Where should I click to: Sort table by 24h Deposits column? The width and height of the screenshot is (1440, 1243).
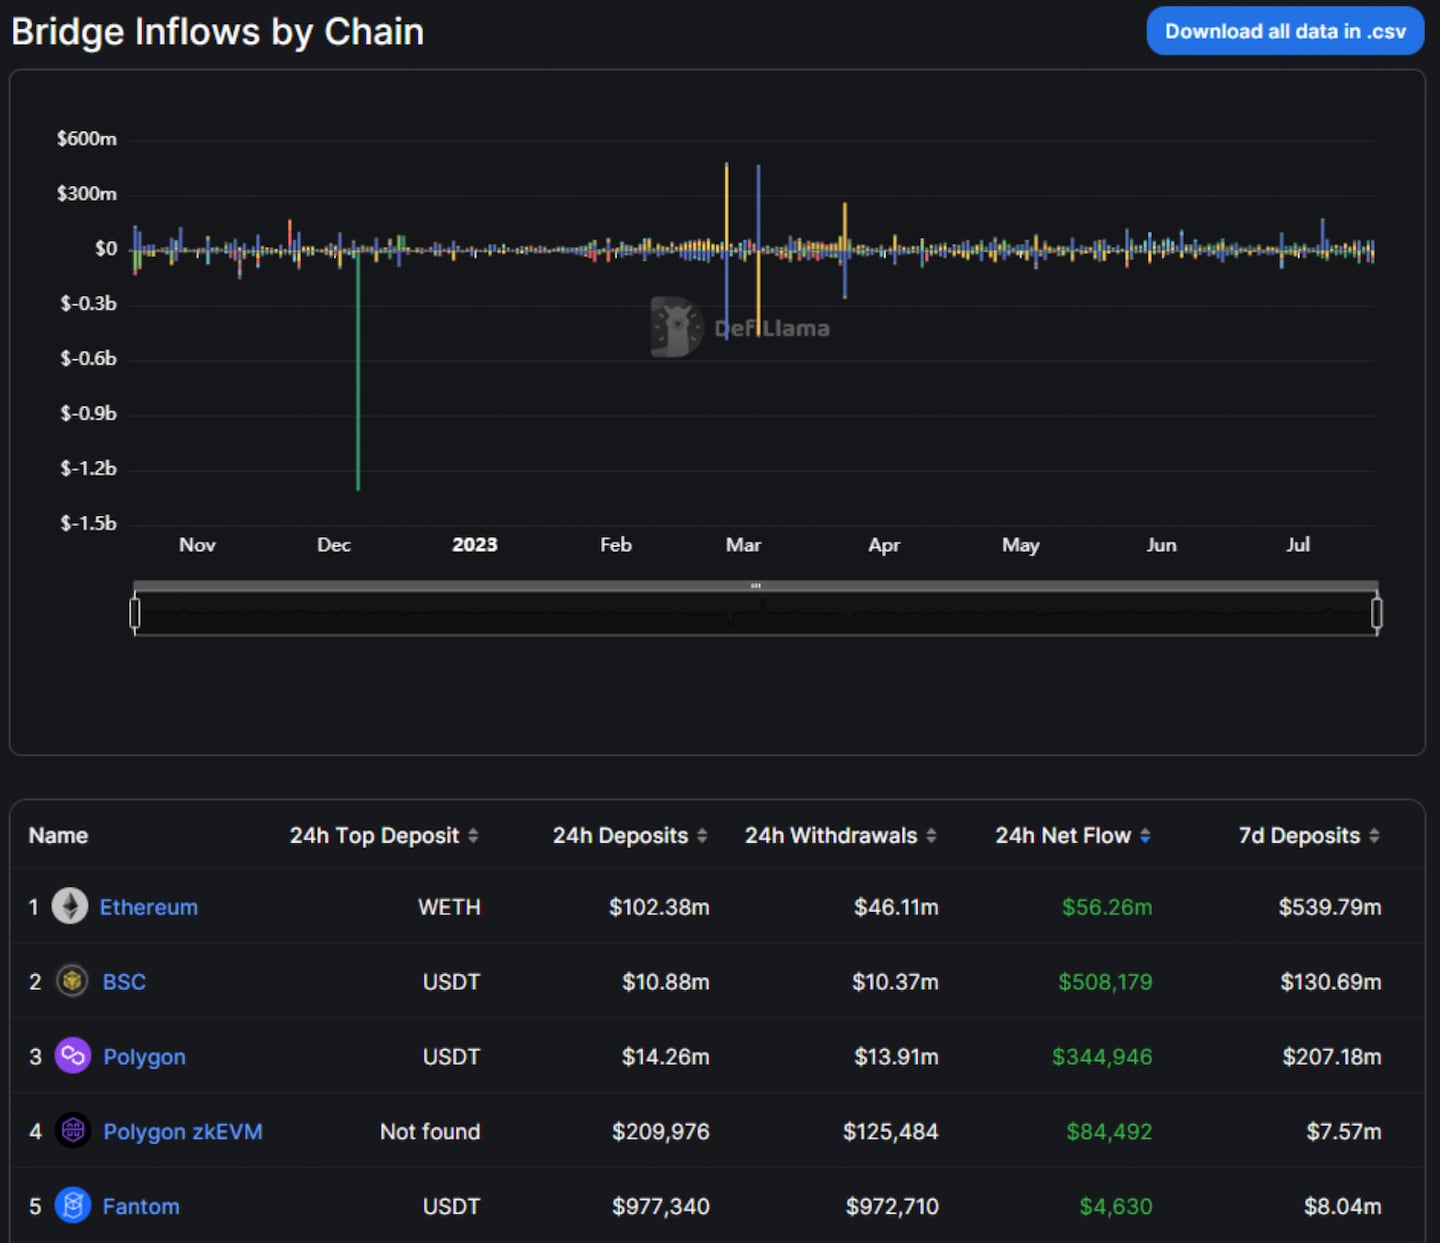coord(629,835)
